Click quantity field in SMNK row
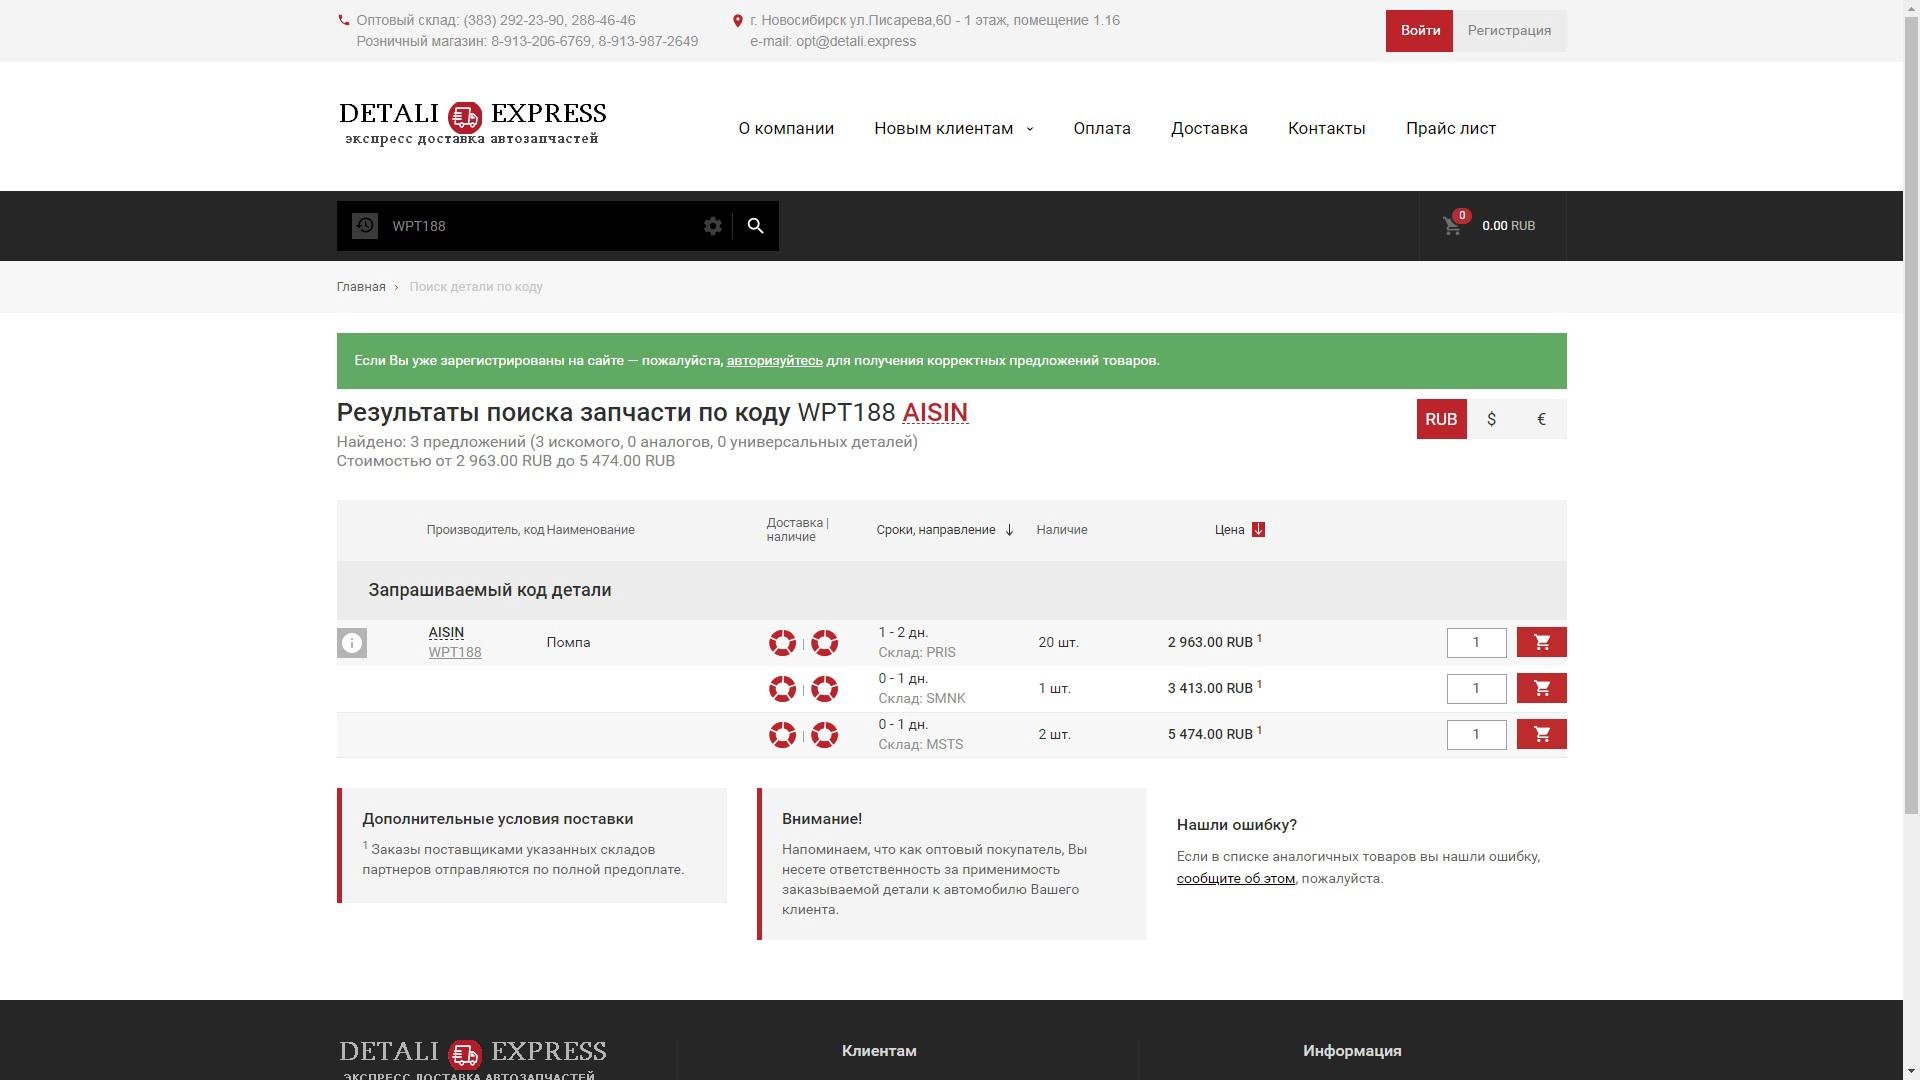Screen dimensions: 1920x1080 (x=1476, y=689)
